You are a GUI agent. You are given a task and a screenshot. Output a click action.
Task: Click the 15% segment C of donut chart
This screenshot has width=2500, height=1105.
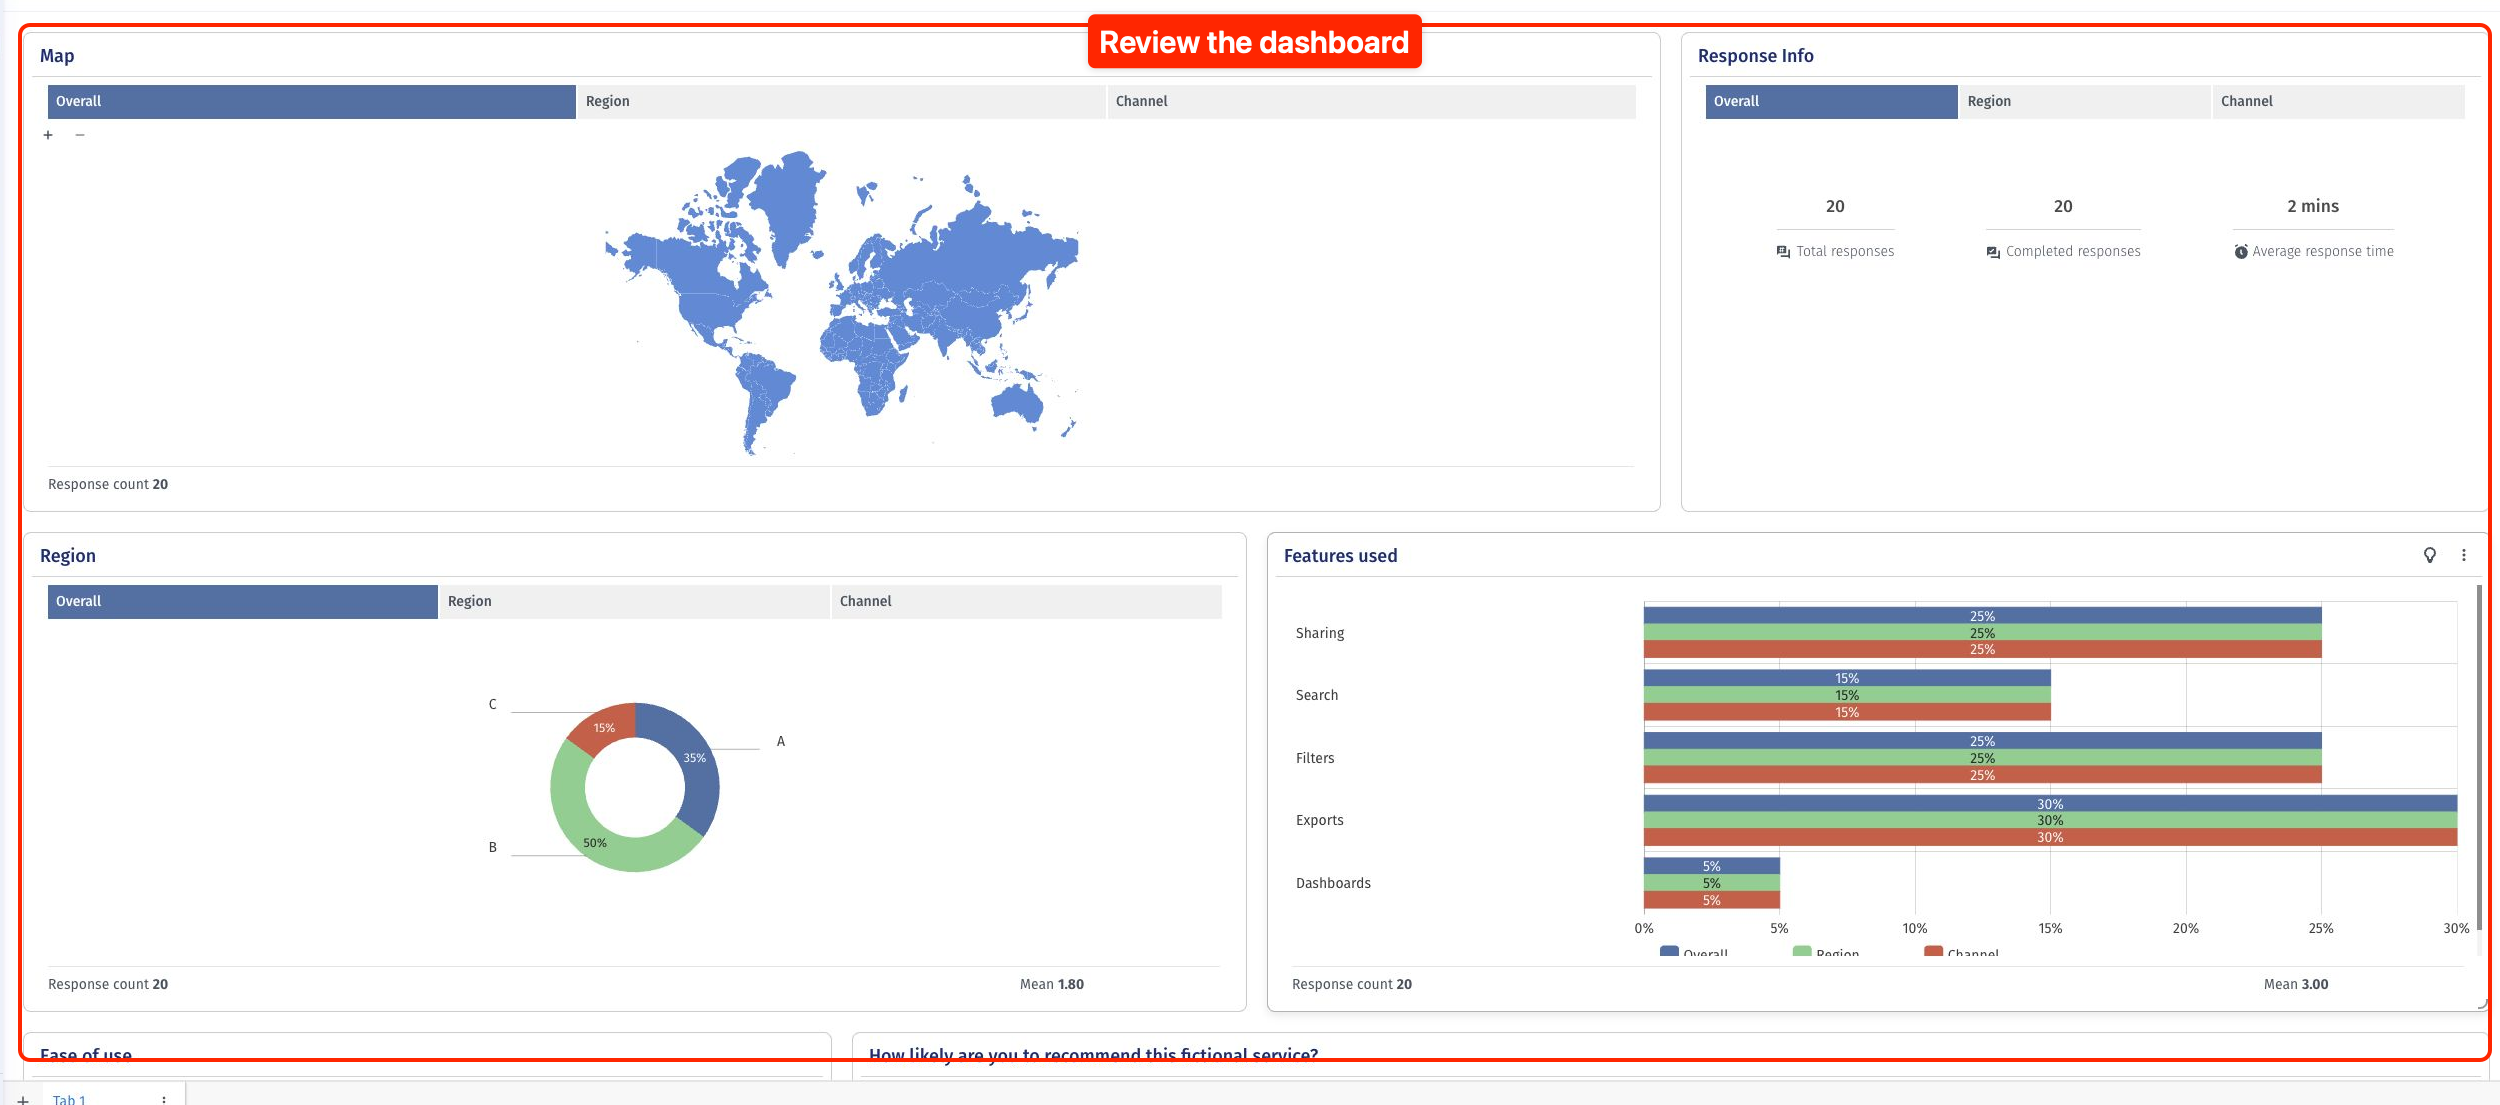[604, 727]
